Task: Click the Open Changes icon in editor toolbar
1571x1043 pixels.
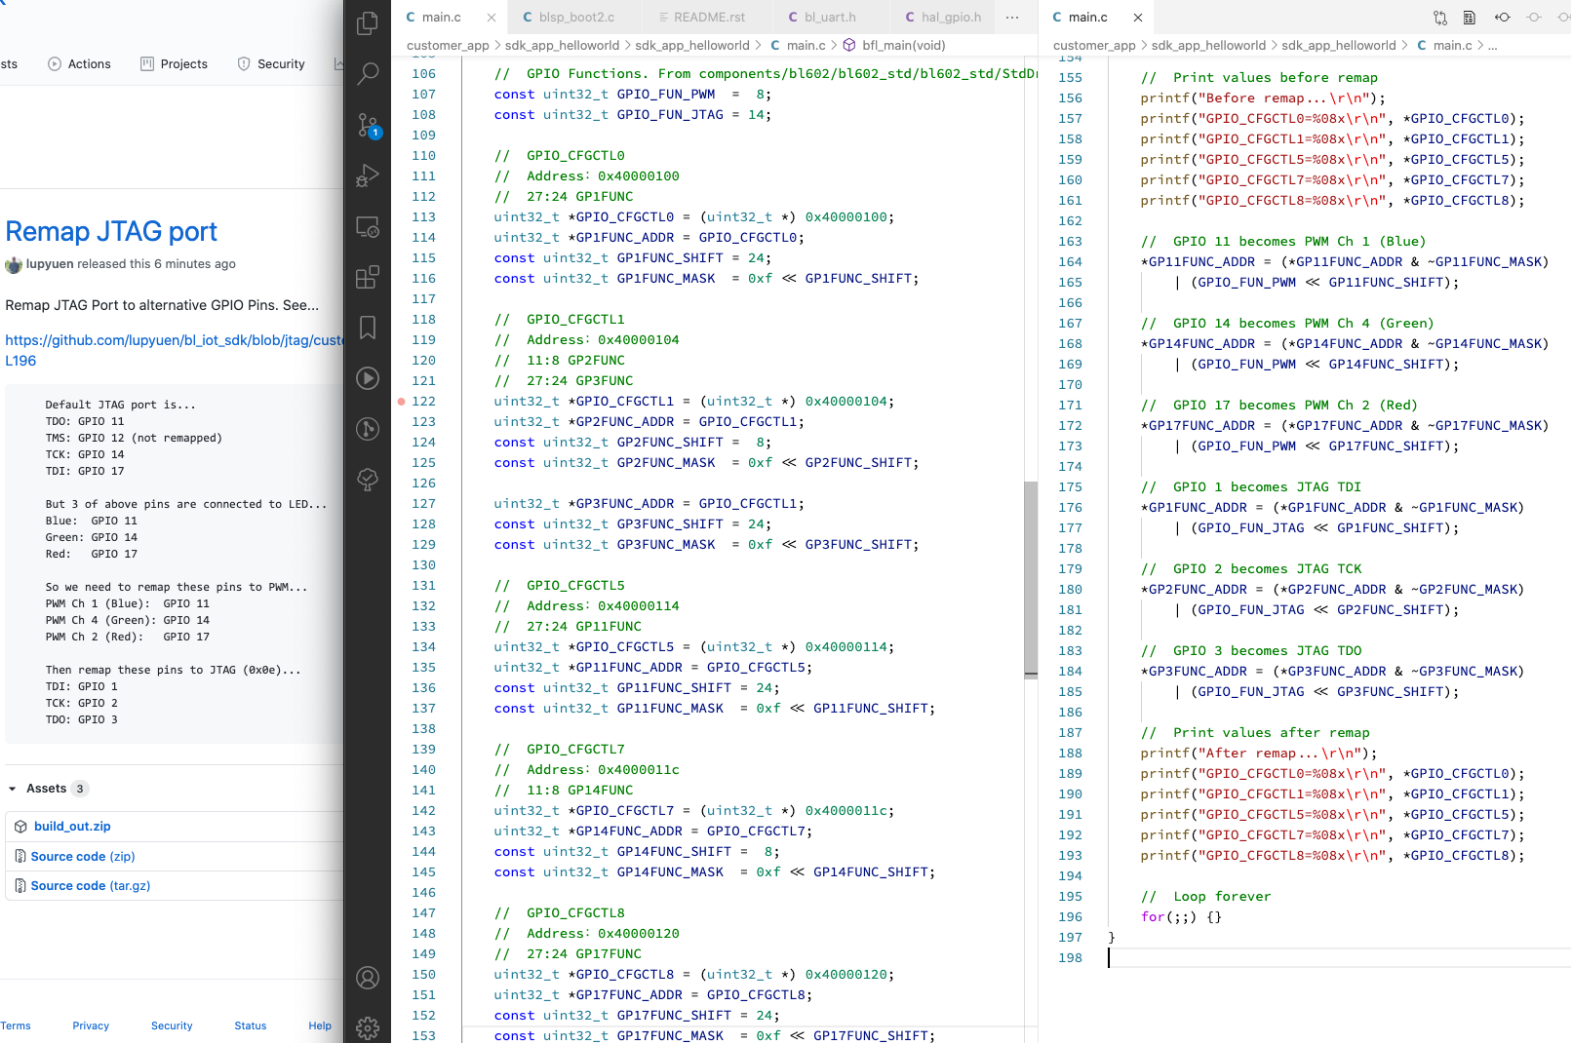Action: (1439, 17)
